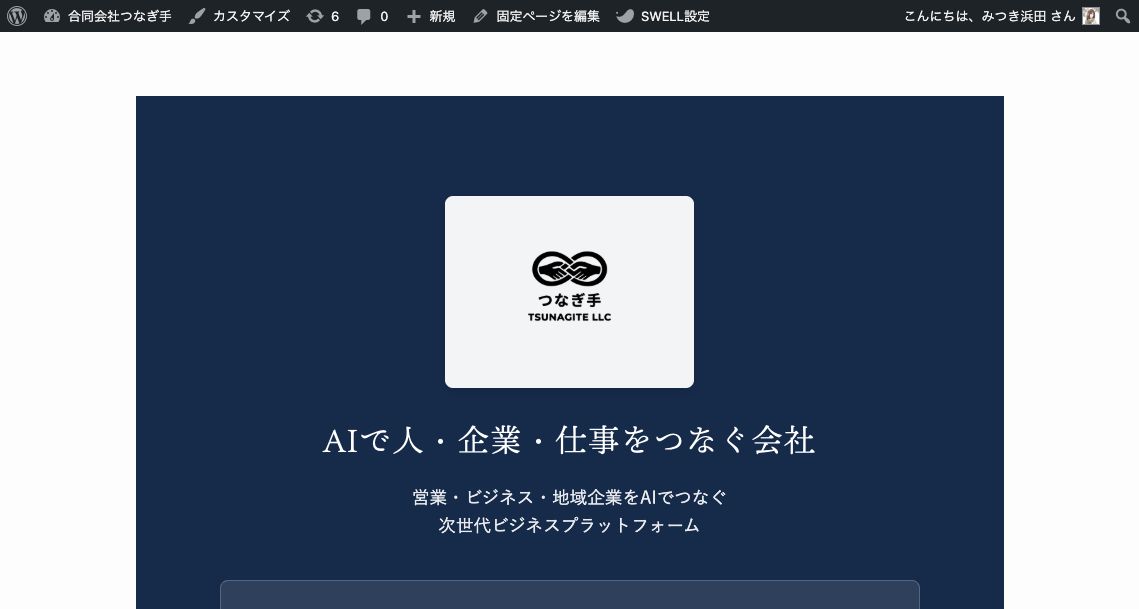This screenshot has height=609, width=1139.
Task: Open the 6 pending updates
Action: (323, 16)
